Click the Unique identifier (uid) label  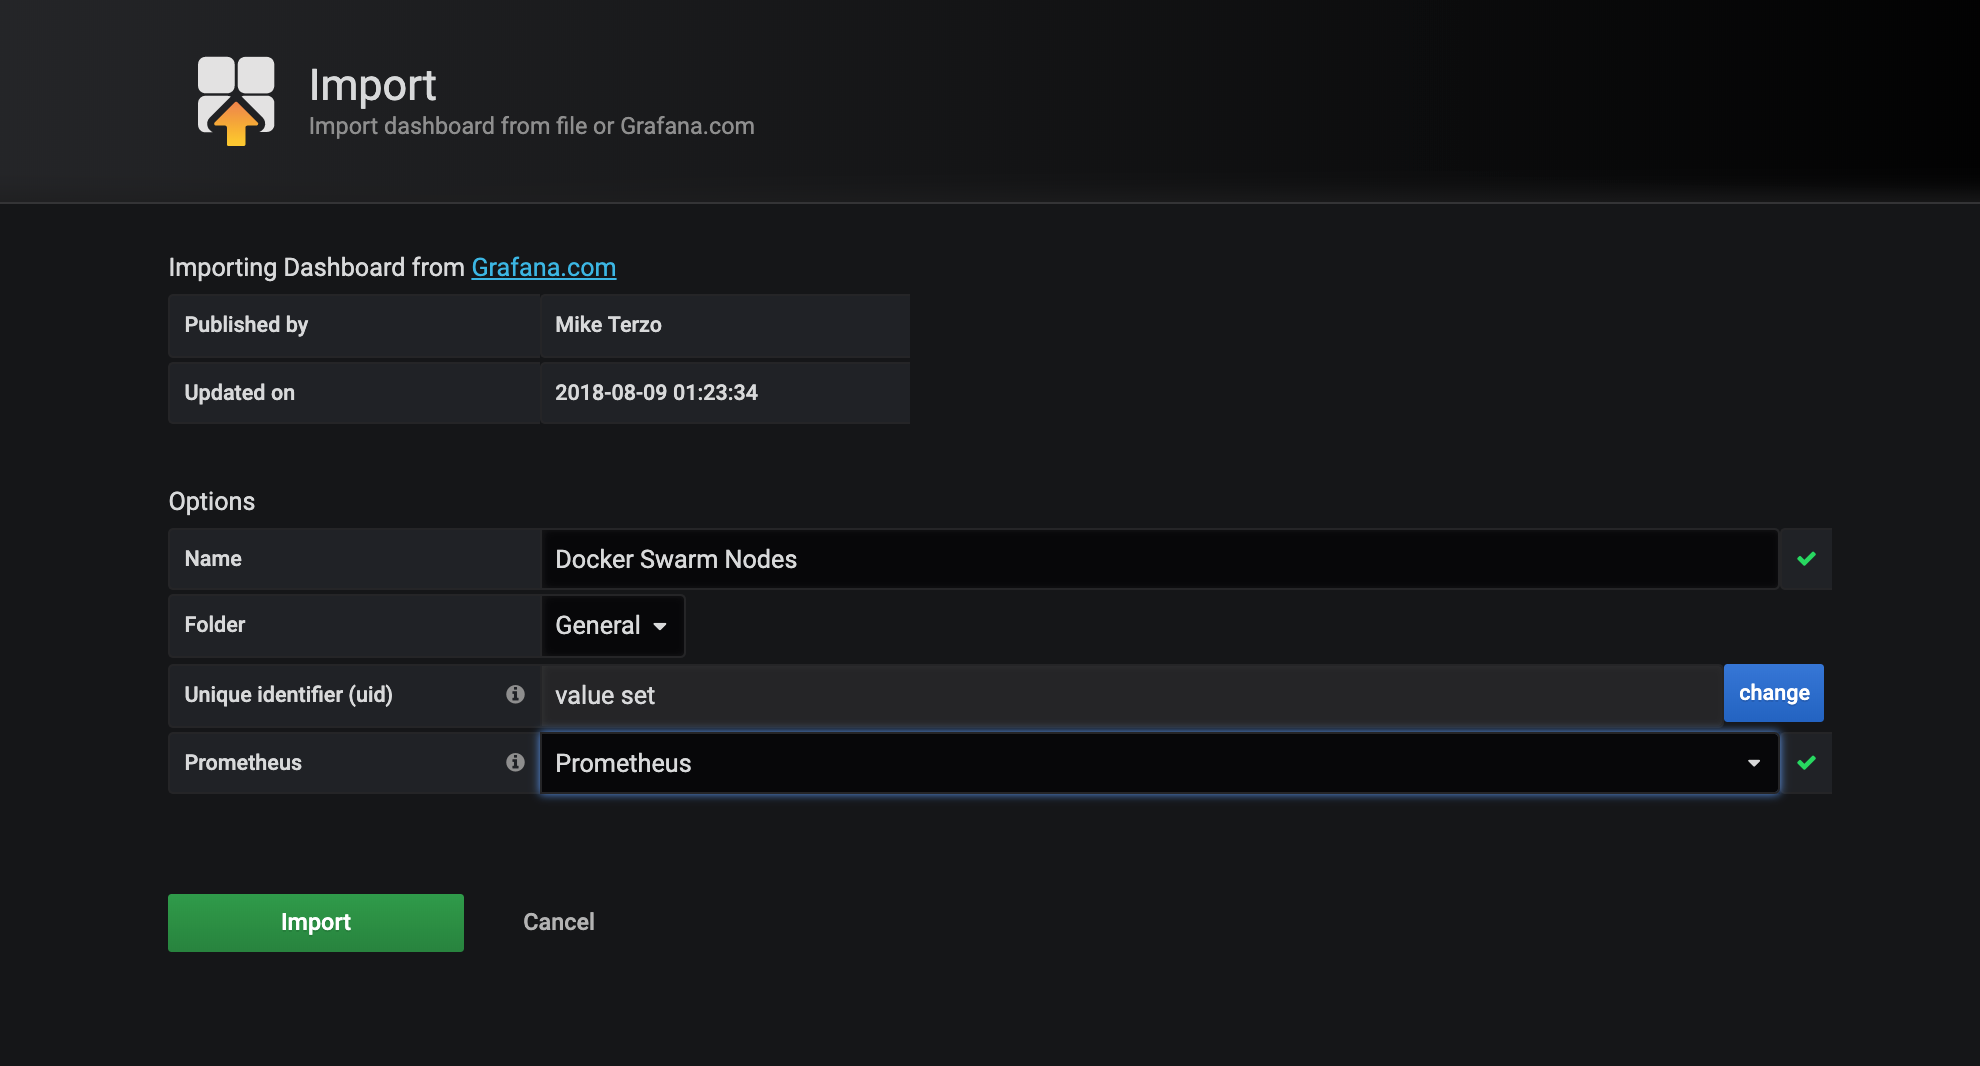coord(288,695)
